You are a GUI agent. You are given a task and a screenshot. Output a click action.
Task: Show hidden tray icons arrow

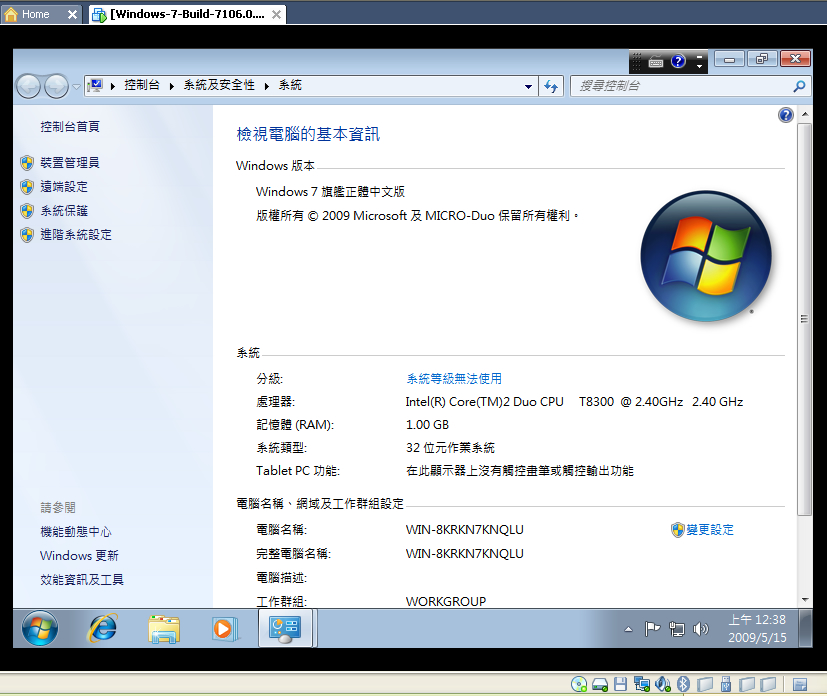coord(628,629)
